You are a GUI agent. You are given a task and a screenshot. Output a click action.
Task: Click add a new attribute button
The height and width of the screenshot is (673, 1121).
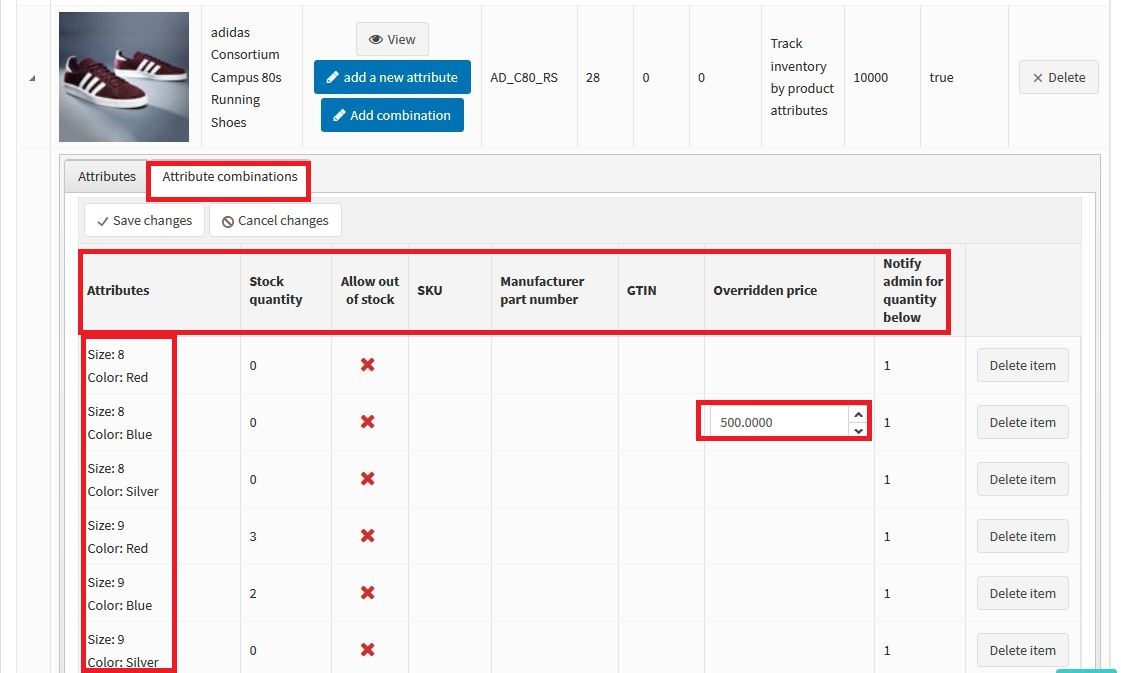tap(392, 77)
